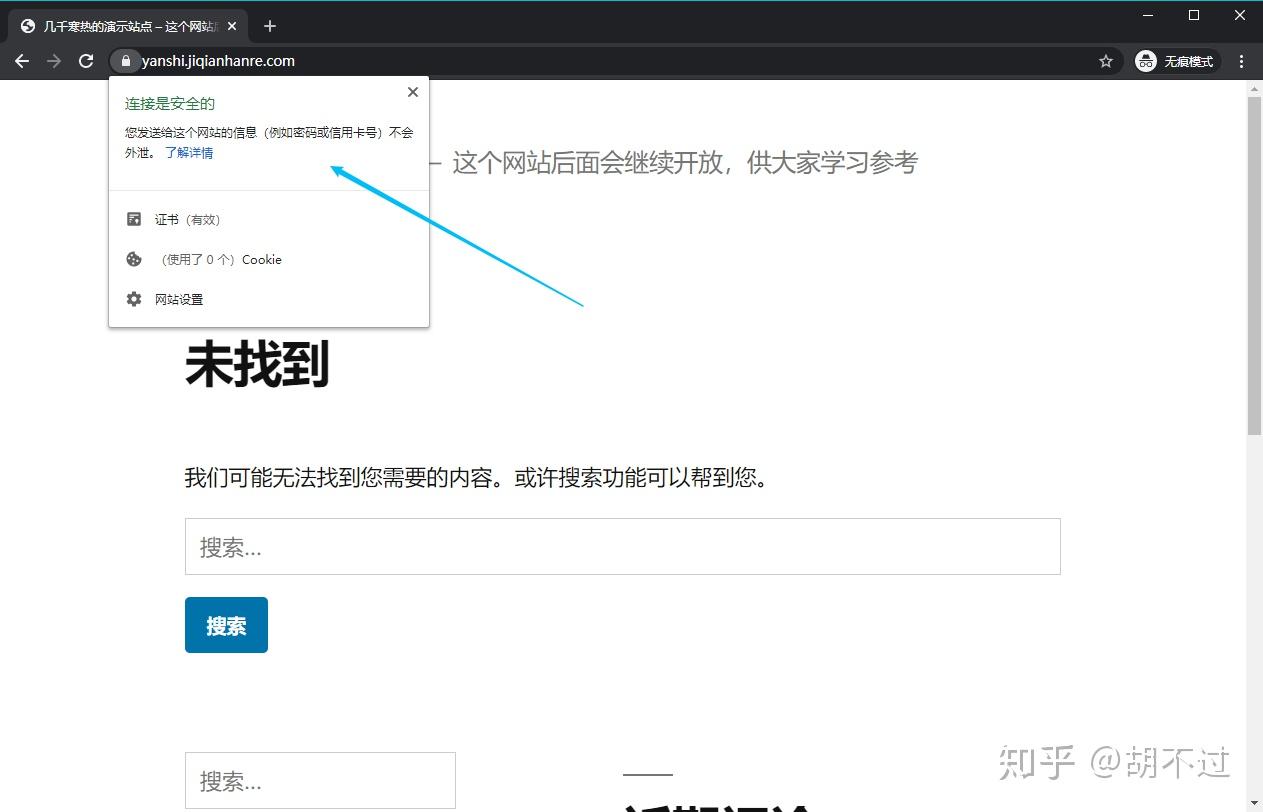Image resolution: width=1263 pixels, height=812 pixels.
Task: Close the 几千寒热的演示站点 tab
Action: pos(231,26)
